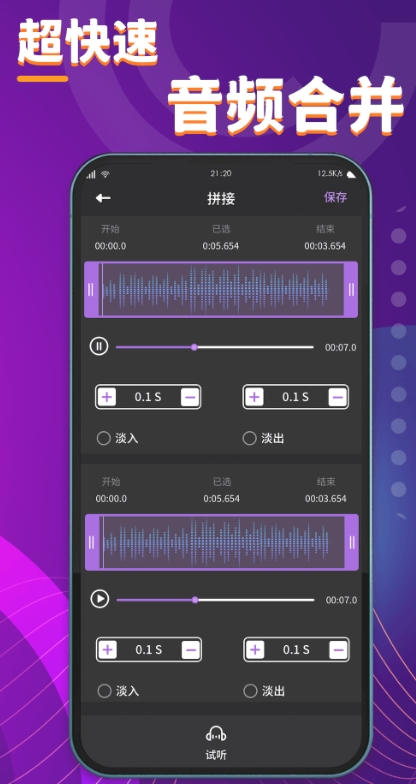Enable 淡出 for the second clip
The image size is (416, 784).
tap(250, 691)
